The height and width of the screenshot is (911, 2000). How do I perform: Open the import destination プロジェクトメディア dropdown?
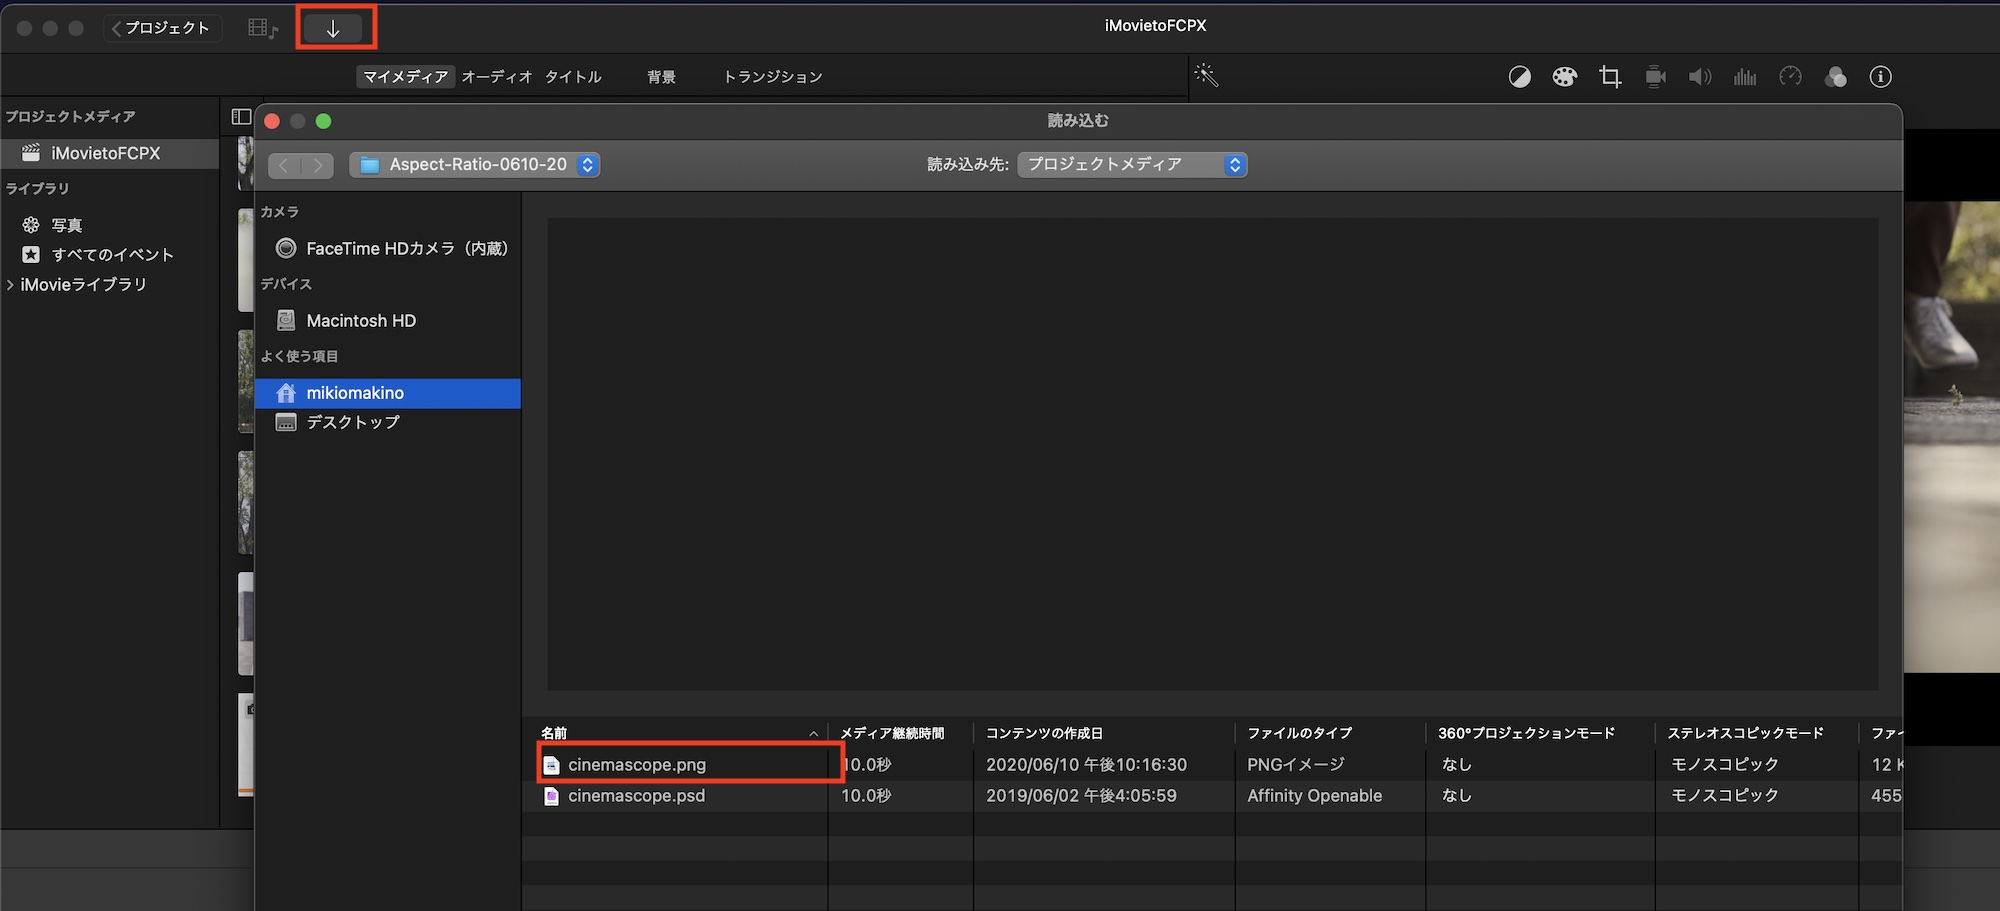pos(1132,165)
